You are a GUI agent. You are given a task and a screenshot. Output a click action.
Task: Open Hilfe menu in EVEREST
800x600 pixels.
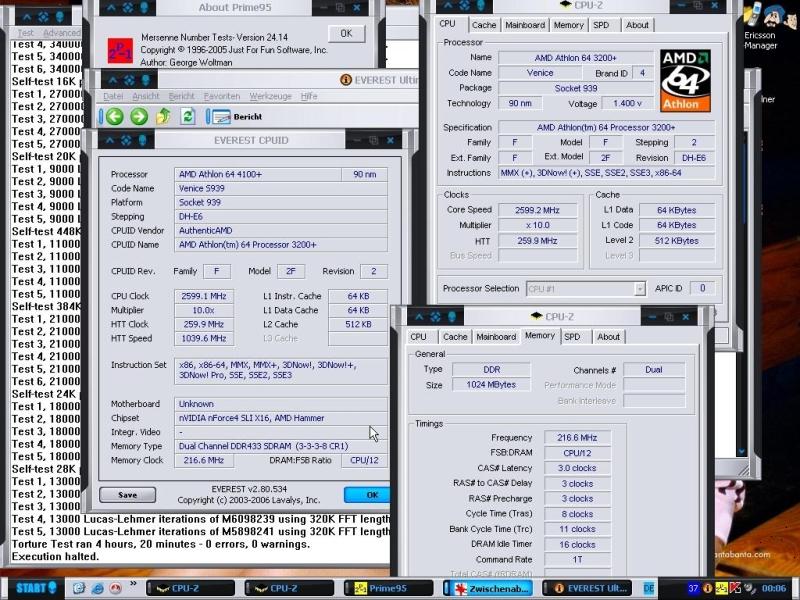309,96
